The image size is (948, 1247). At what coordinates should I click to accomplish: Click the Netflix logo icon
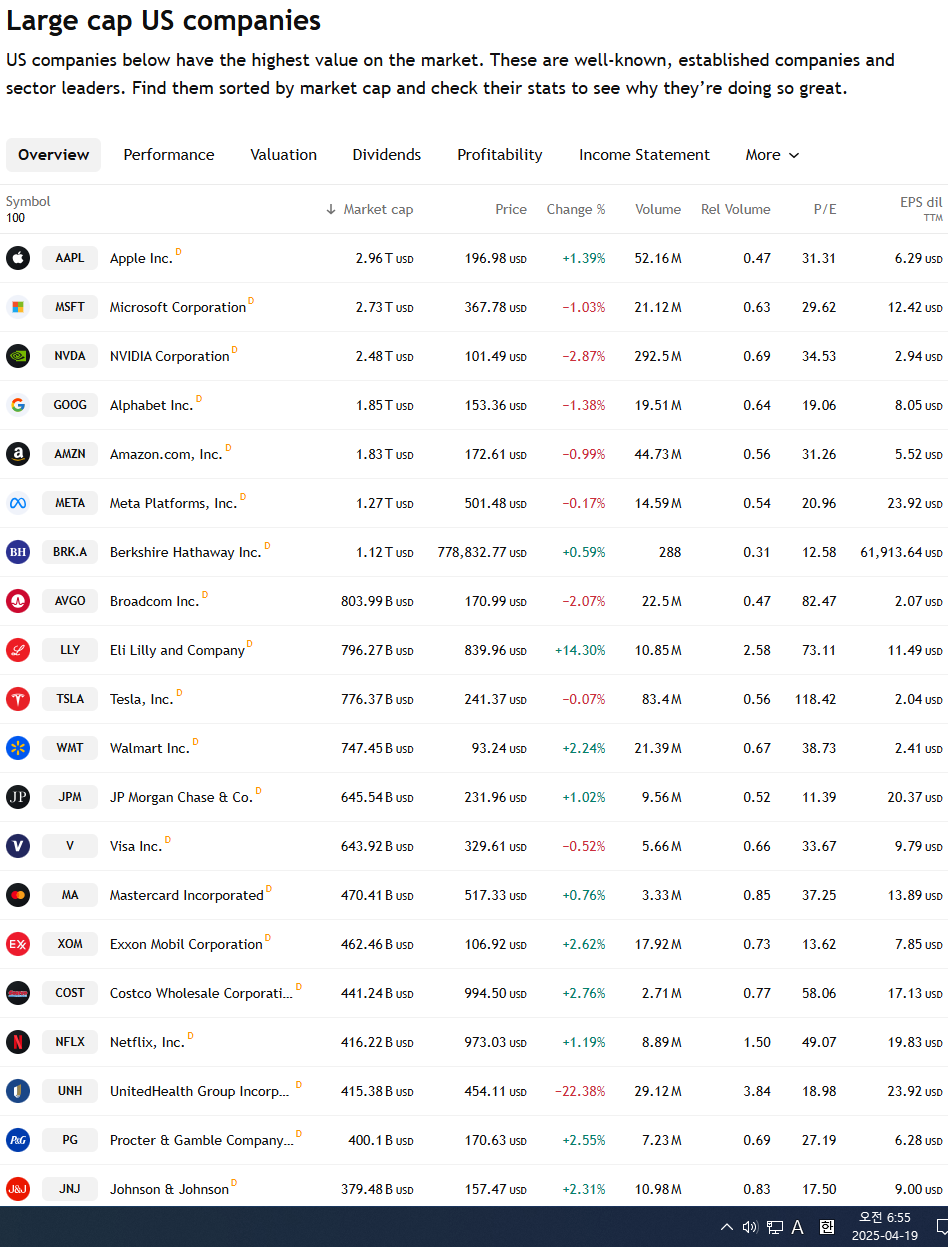pyautogui.click(x=18, y=1042)
